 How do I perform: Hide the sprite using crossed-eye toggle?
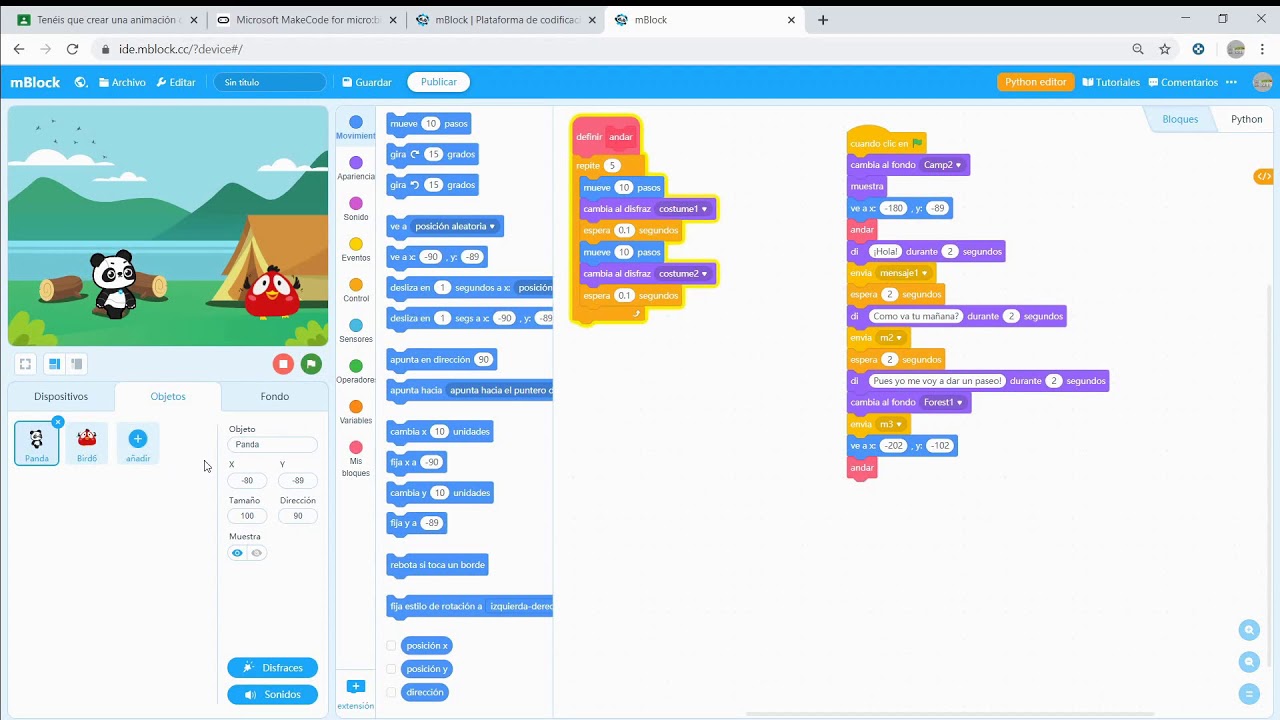click(x=257, y=553)
